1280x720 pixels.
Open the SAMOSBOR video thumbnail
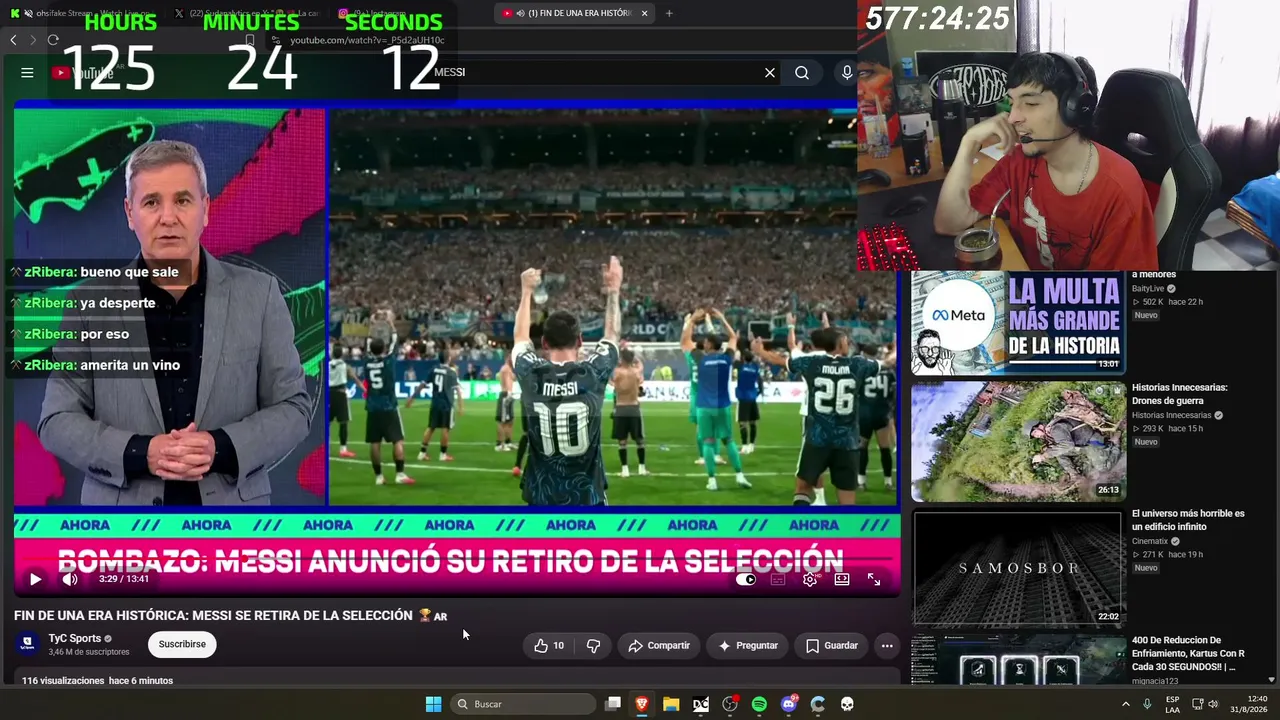click(x=1018, y=567)
